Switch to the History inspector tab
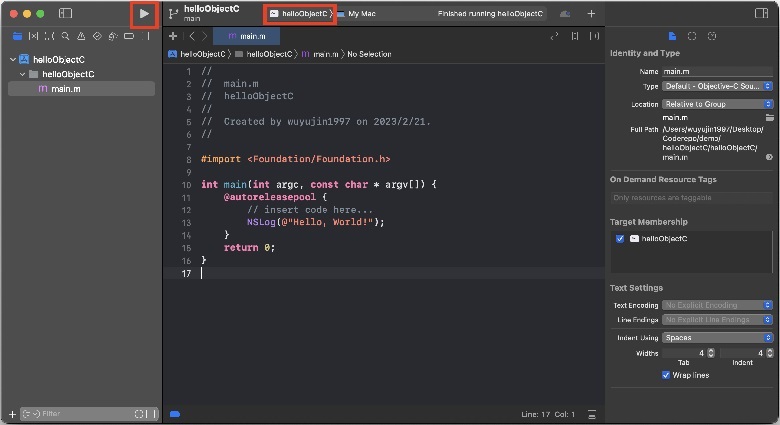 692,36
